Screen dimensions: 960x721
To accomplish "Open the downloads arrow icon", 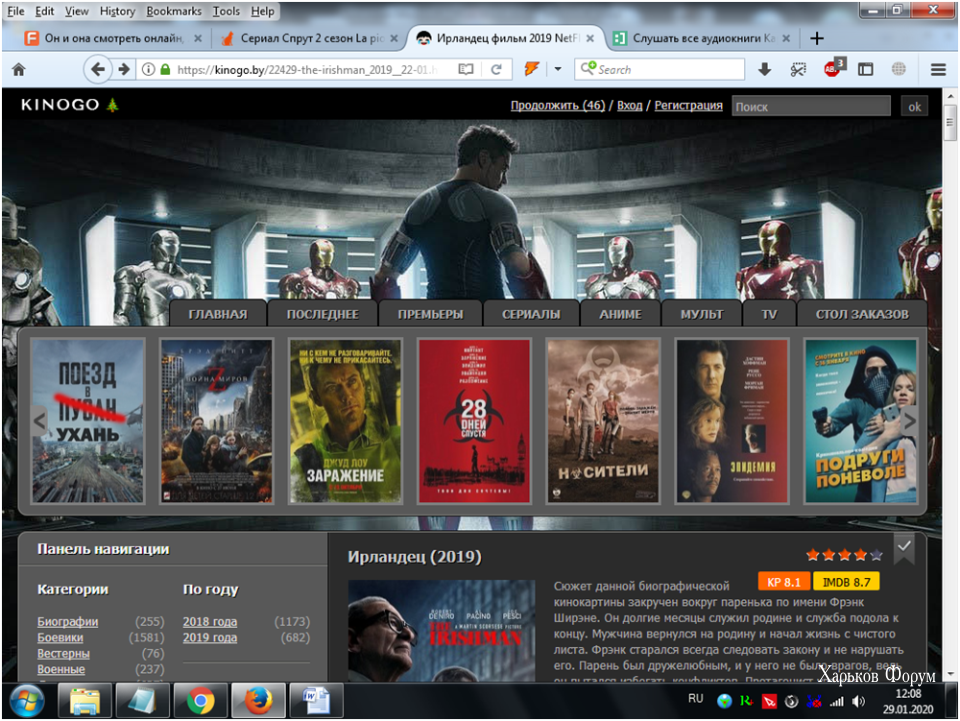I will click(x=764, y=70).
